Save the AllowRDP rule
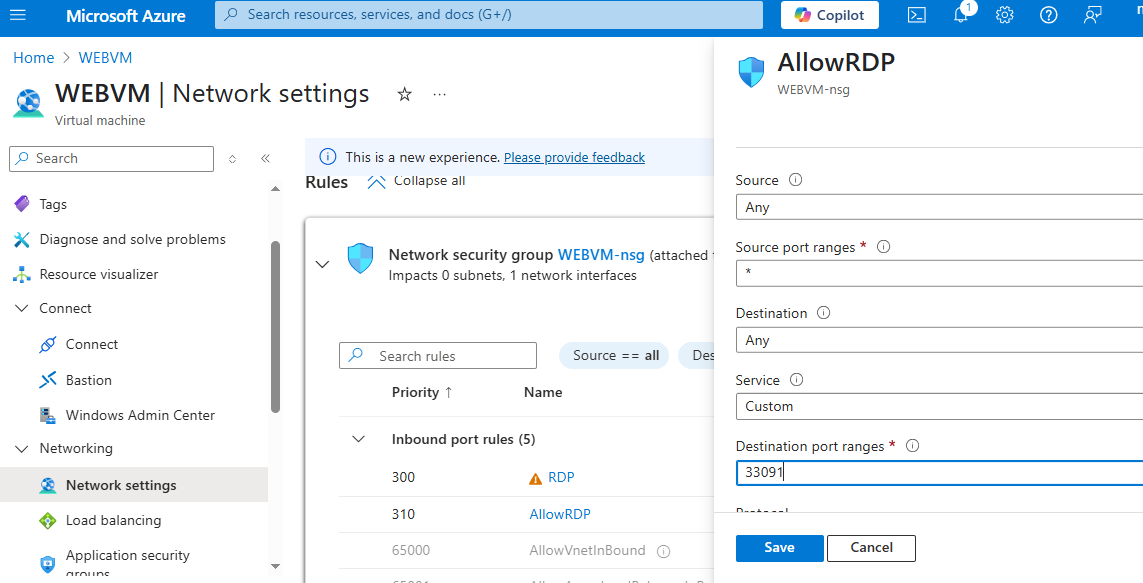 [x=779, y=548]
